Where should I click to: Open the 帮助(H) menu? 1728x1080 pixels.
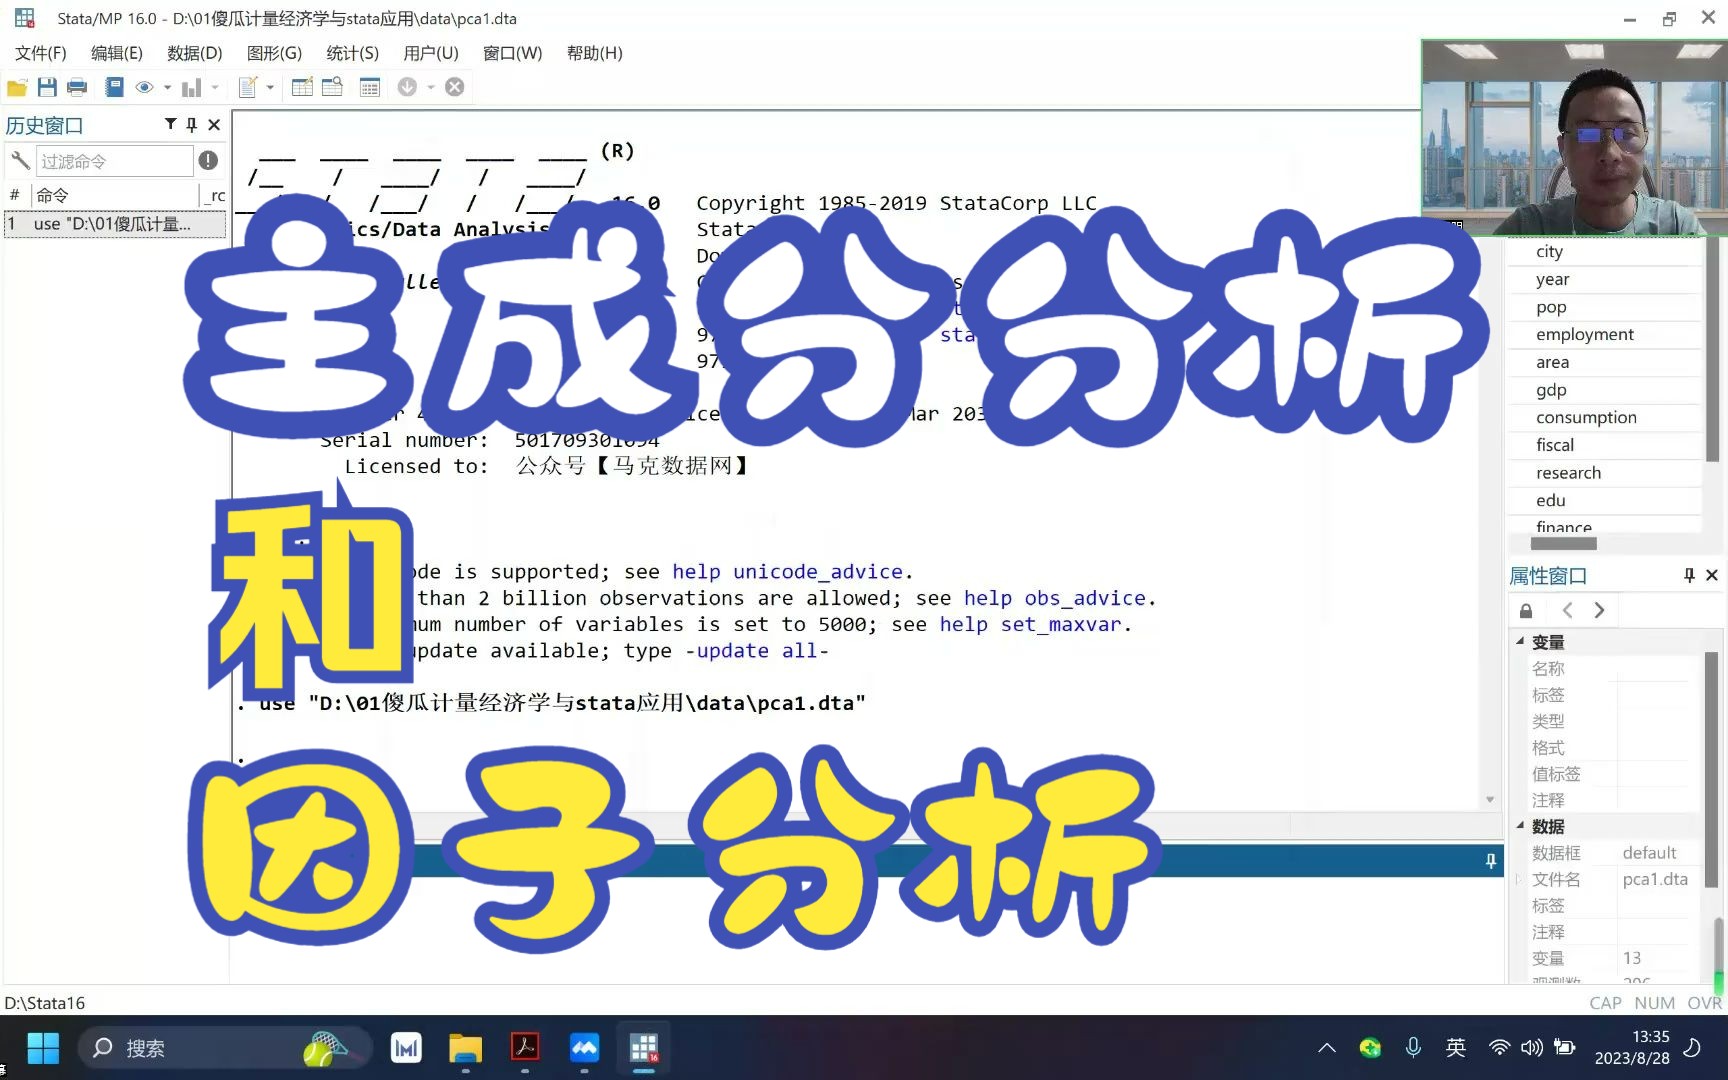click(595, 53)
